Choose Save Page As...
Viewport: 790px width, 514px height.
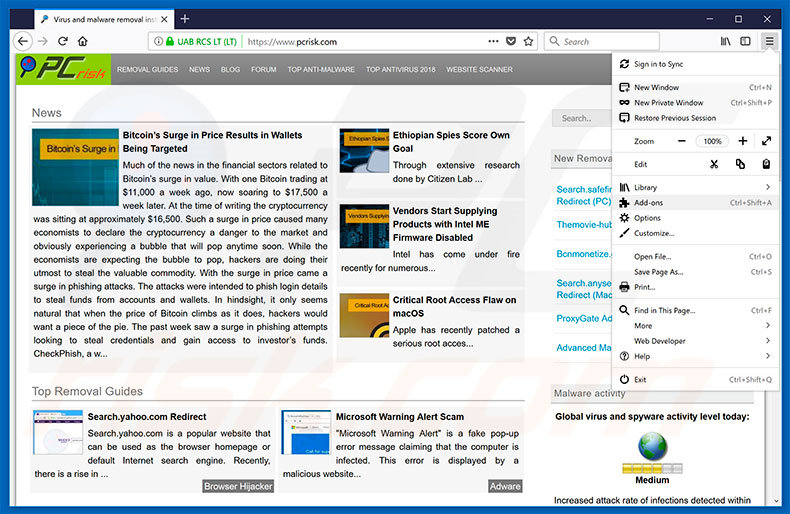coord(695,272)
